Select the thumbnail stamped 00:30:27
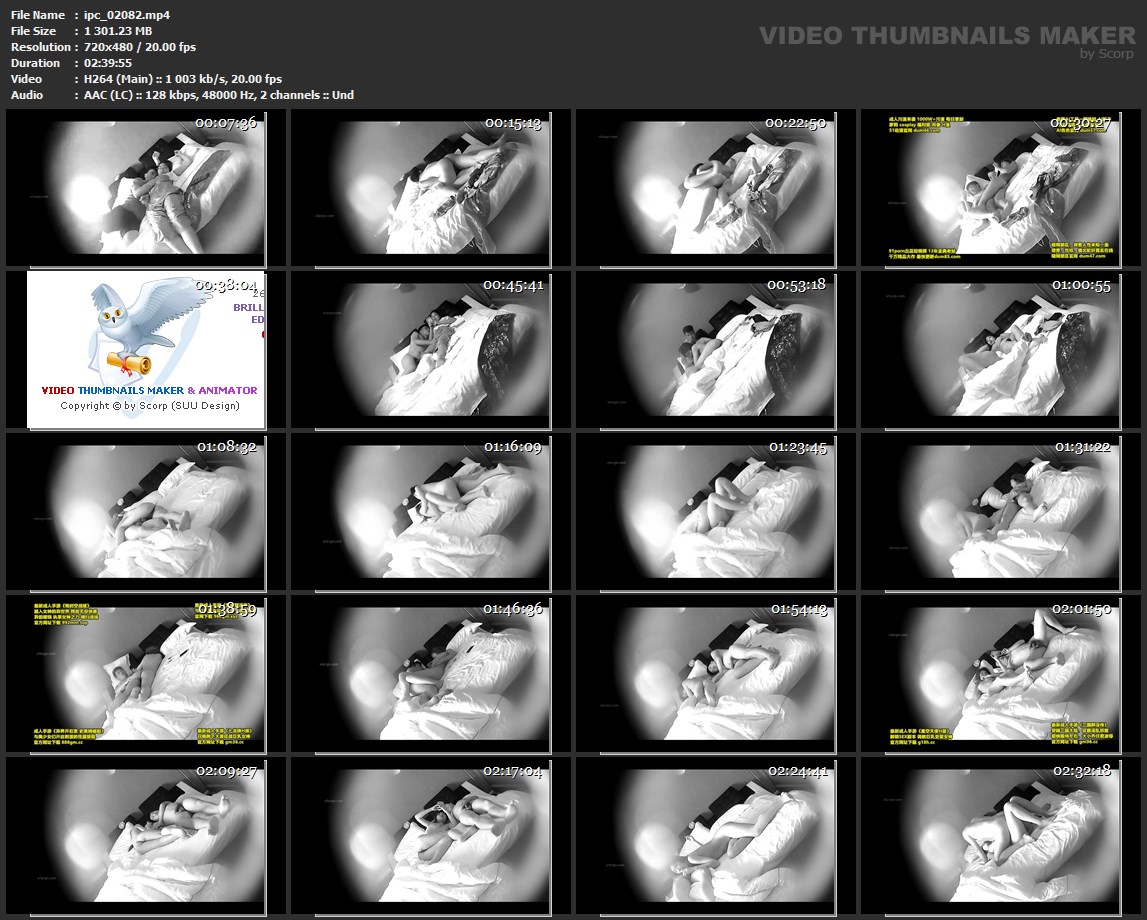This screenshot has height=920, width=1147. tap(990, 188)
